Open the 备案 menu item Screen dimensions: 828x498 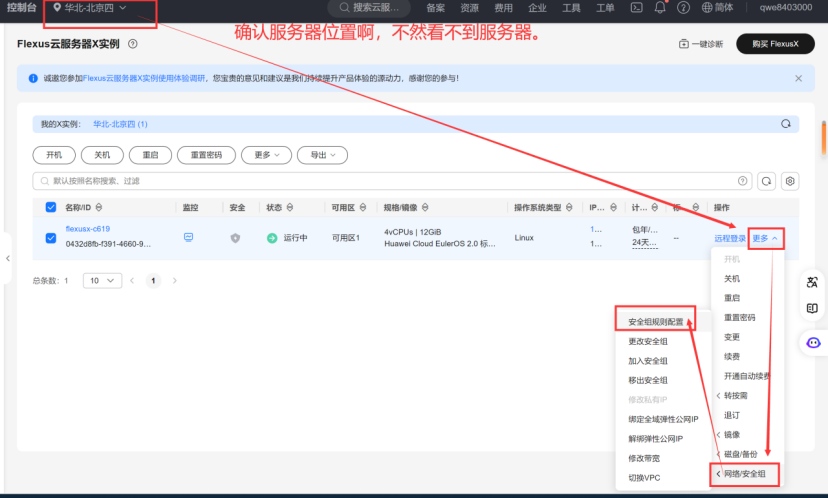435,7
